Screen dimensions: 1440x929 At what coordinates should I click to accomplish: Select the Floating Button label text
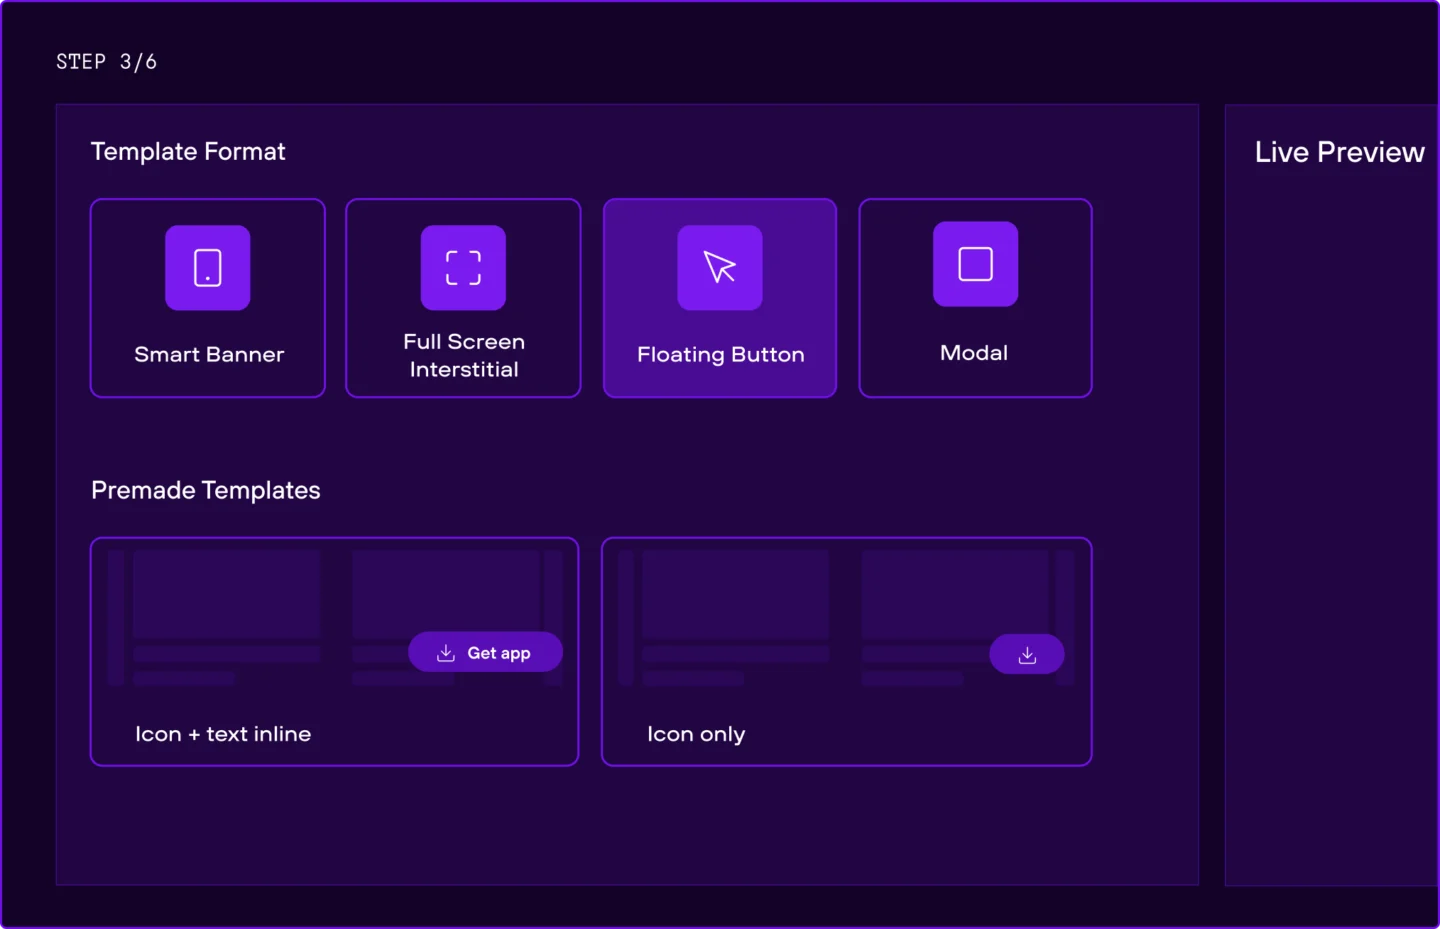coord(720,355)
